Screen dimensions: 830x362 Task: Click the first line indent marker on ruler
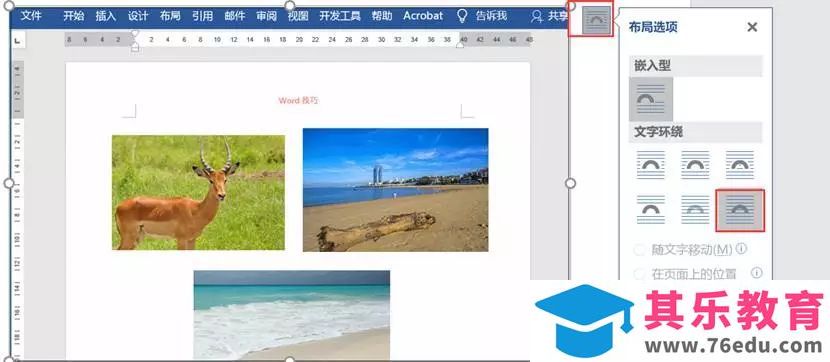pyautogui.click(x=135, y=34)
